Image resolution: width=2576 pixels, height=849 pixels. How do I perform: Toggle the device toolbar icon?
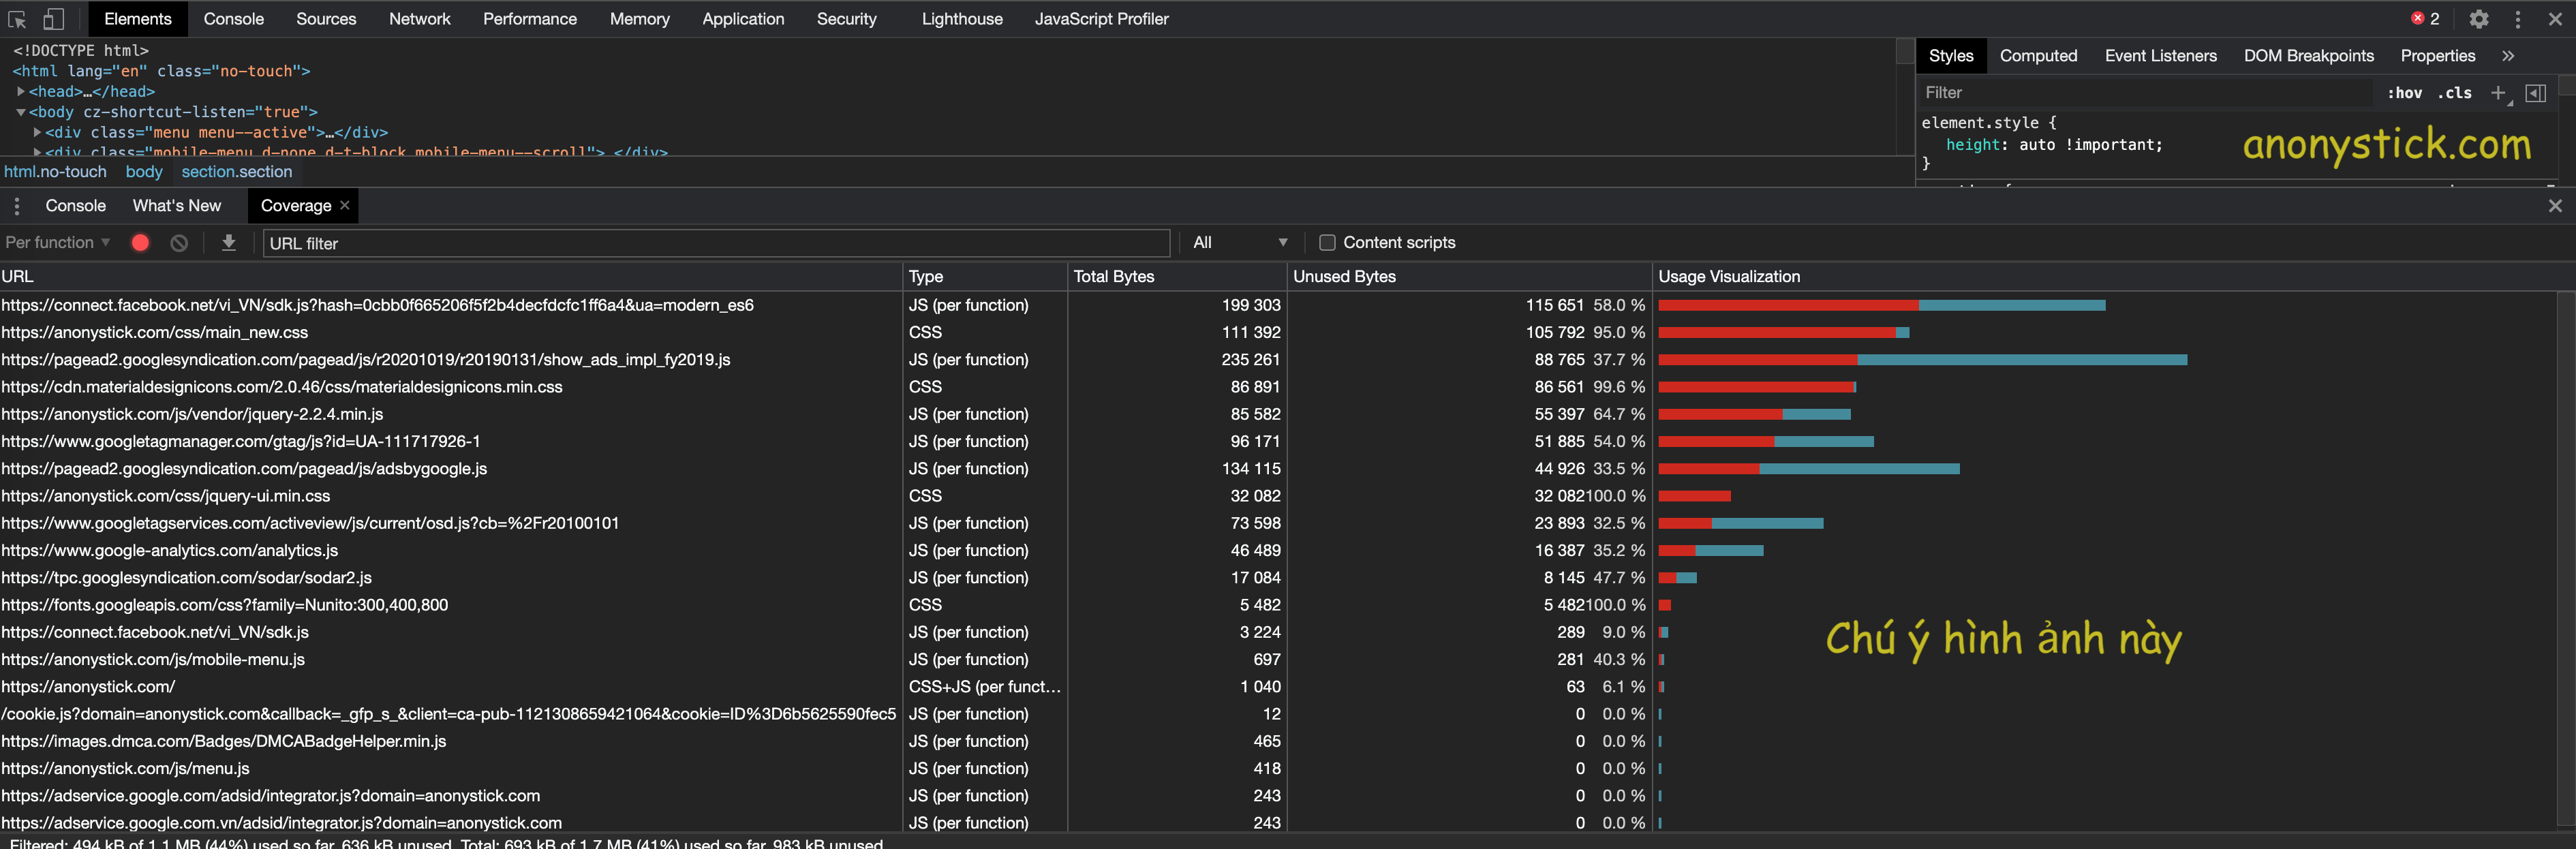tap(53, 19)
